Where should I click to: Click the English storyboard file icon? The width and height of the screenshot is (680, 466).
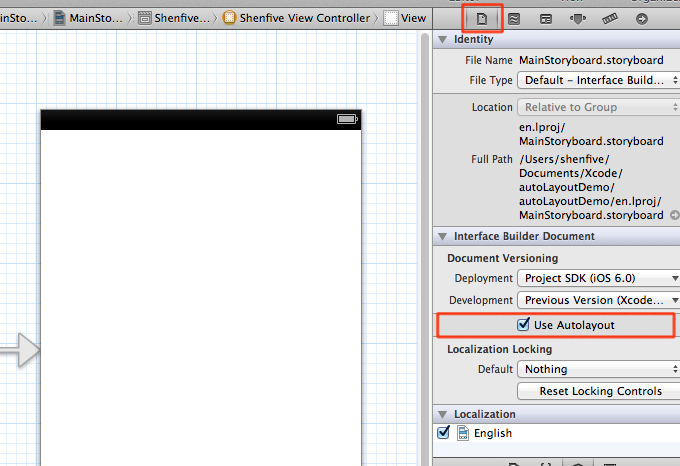pyautogui.click(x=463, y=433)
